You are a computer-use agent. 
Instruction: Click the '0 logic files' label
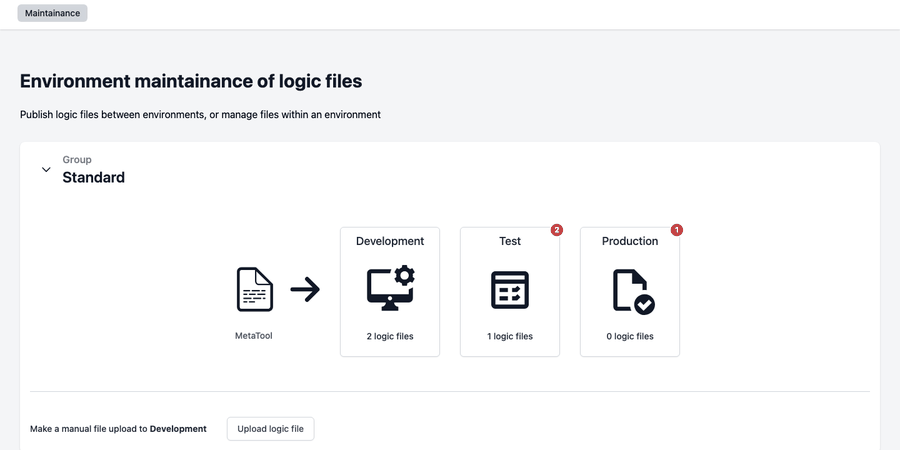click(630, 336)
